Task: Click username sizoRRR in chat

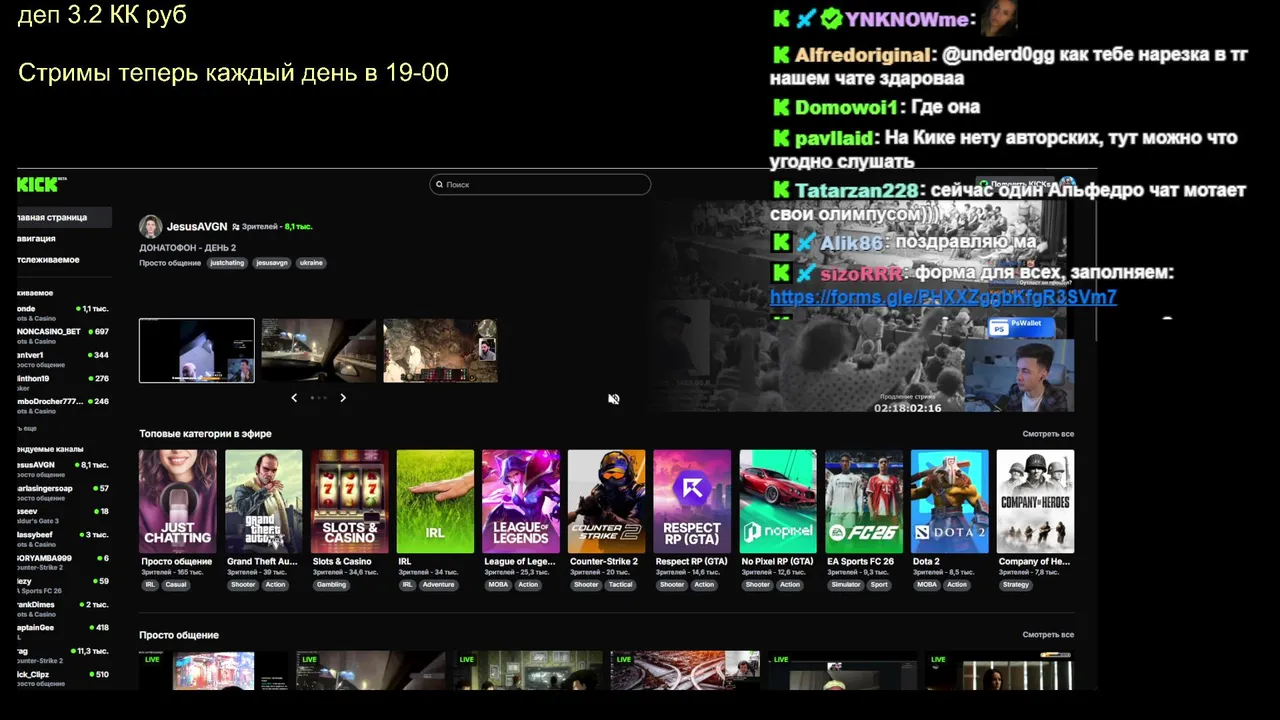Action: [x=861, y=273]
